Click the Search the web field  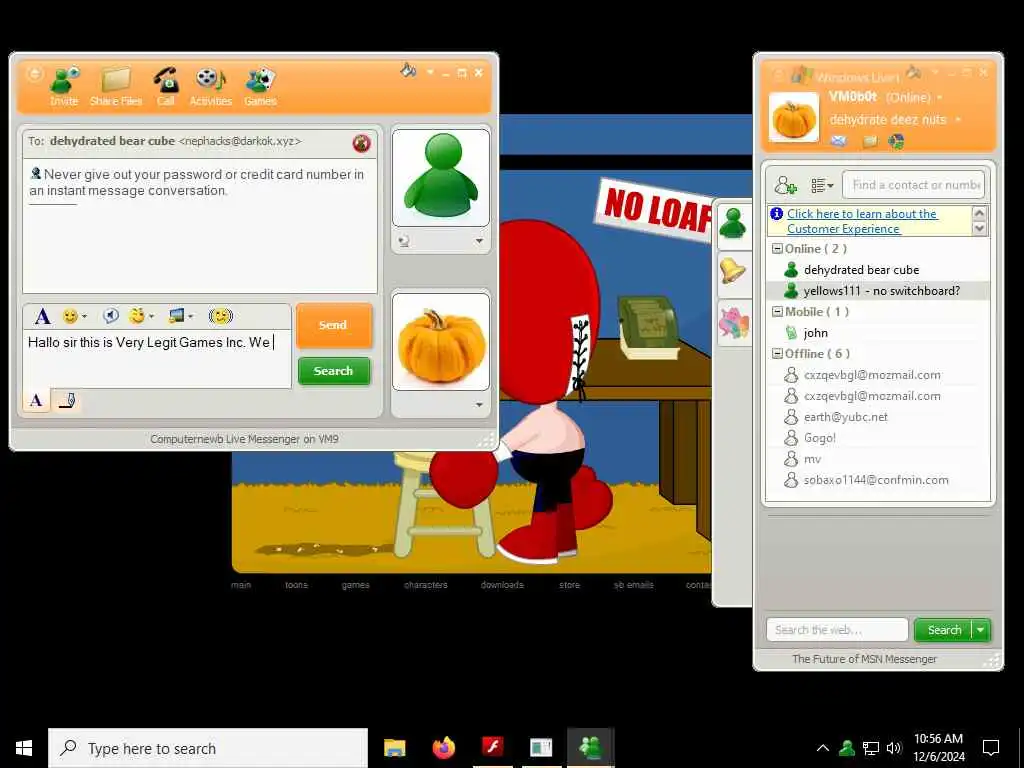pos(837,630)
